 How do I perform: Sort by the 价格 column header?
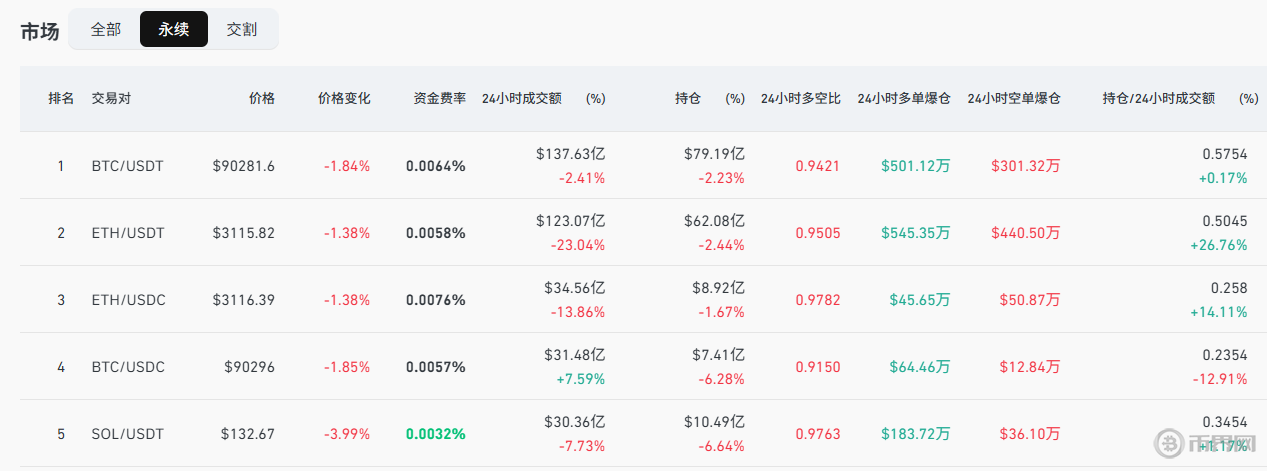(261, 99)
